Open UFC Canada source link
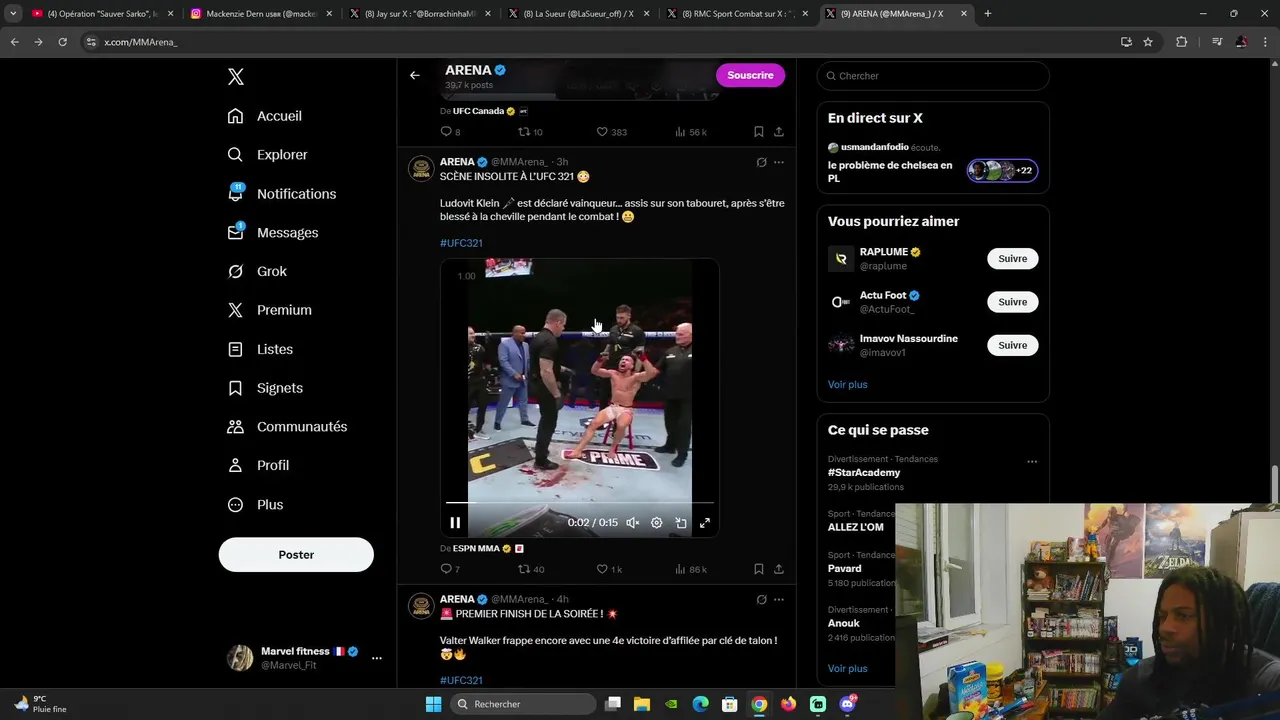Image resolution: width=1280 pixels, height=720 pixels. pos(478,111)
